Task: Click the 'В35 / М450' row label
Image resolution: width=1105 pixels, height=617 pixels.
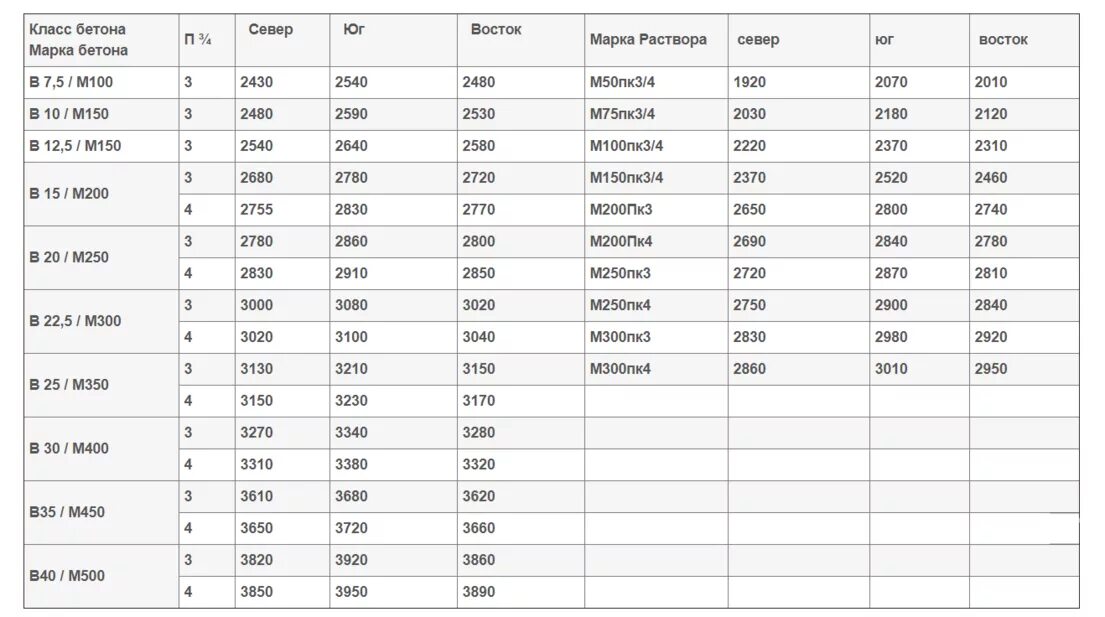Action: click(x=101, y=513)
